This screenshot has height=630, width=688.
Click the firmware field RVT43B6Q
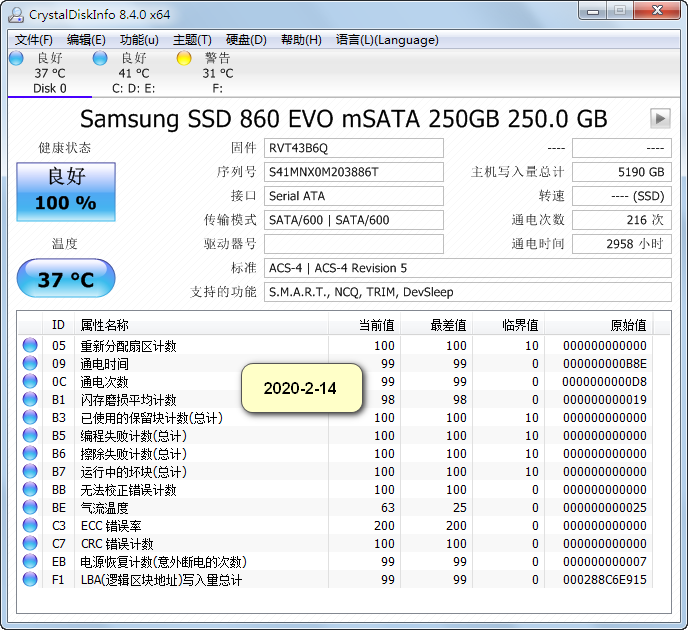[354, 148]
